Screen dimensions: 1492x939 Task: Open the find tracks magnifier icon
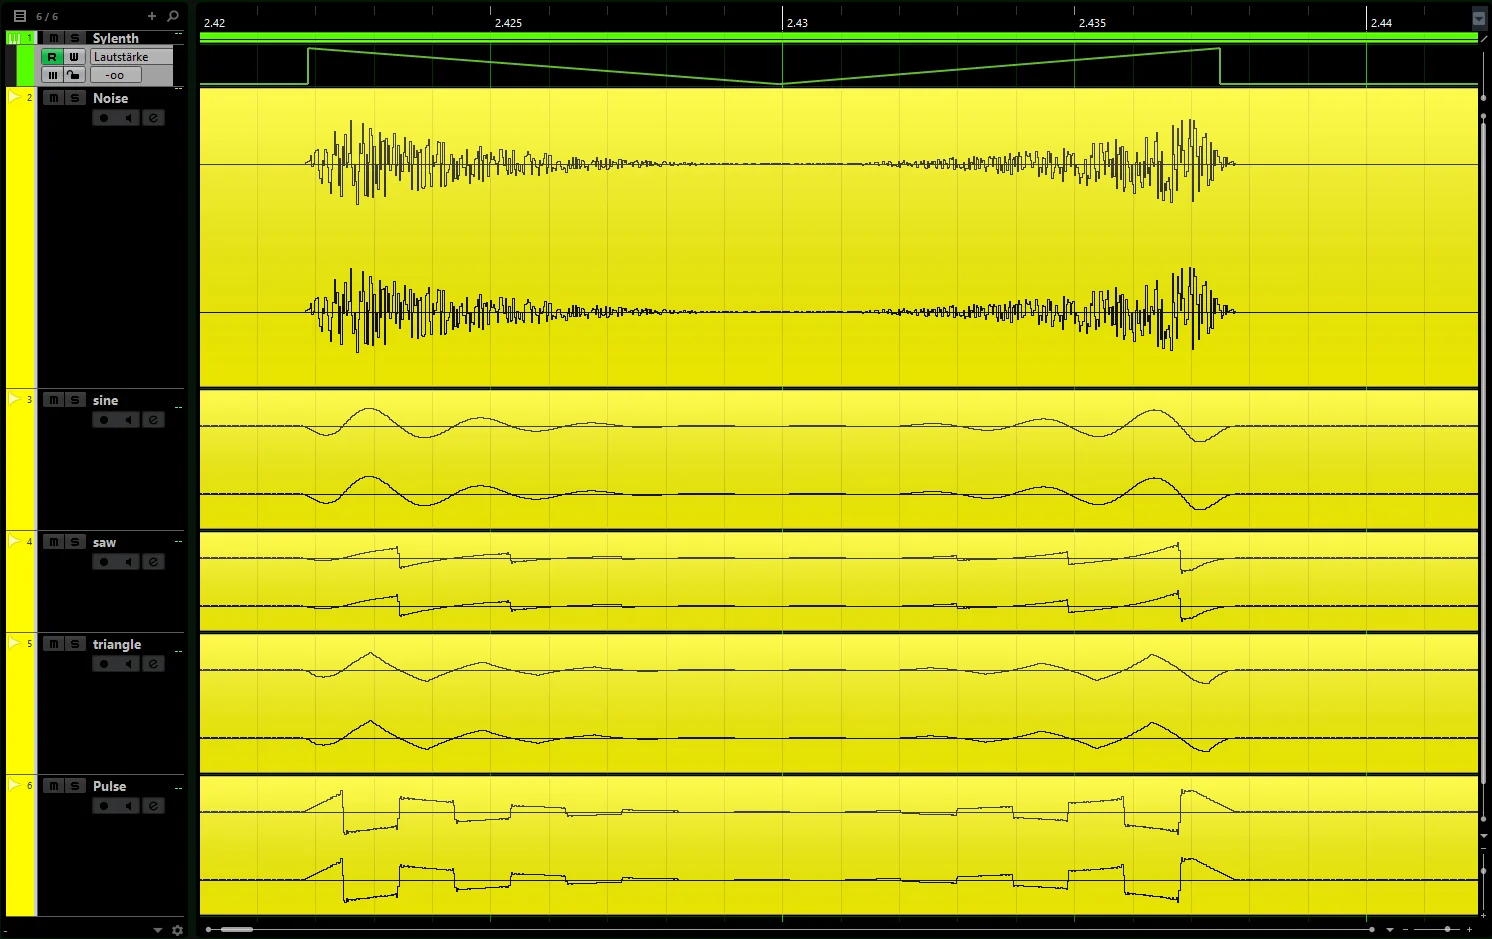click(x=173, y=16)
